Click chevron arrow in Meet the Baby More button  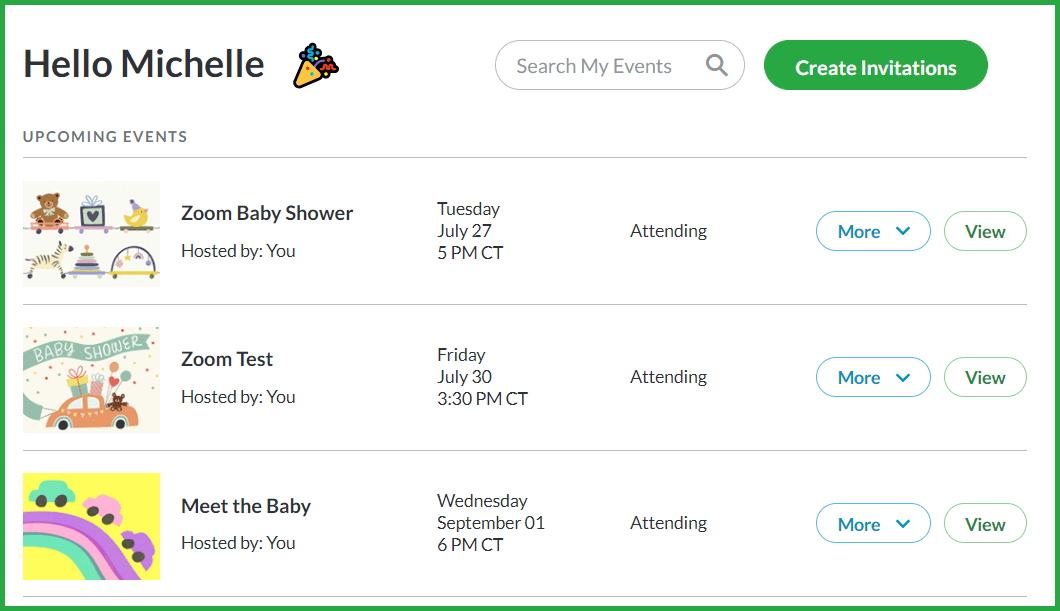click(902, 524)
